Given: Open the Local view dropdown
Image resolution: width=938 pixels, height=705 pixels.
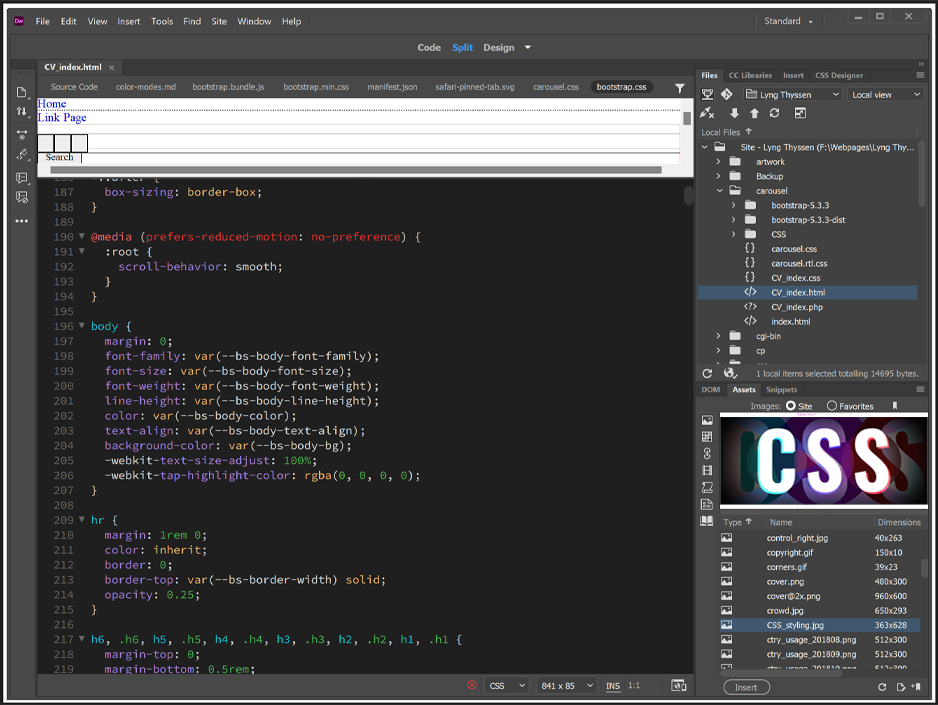Looking at the screenshot, I should (886, 95).
